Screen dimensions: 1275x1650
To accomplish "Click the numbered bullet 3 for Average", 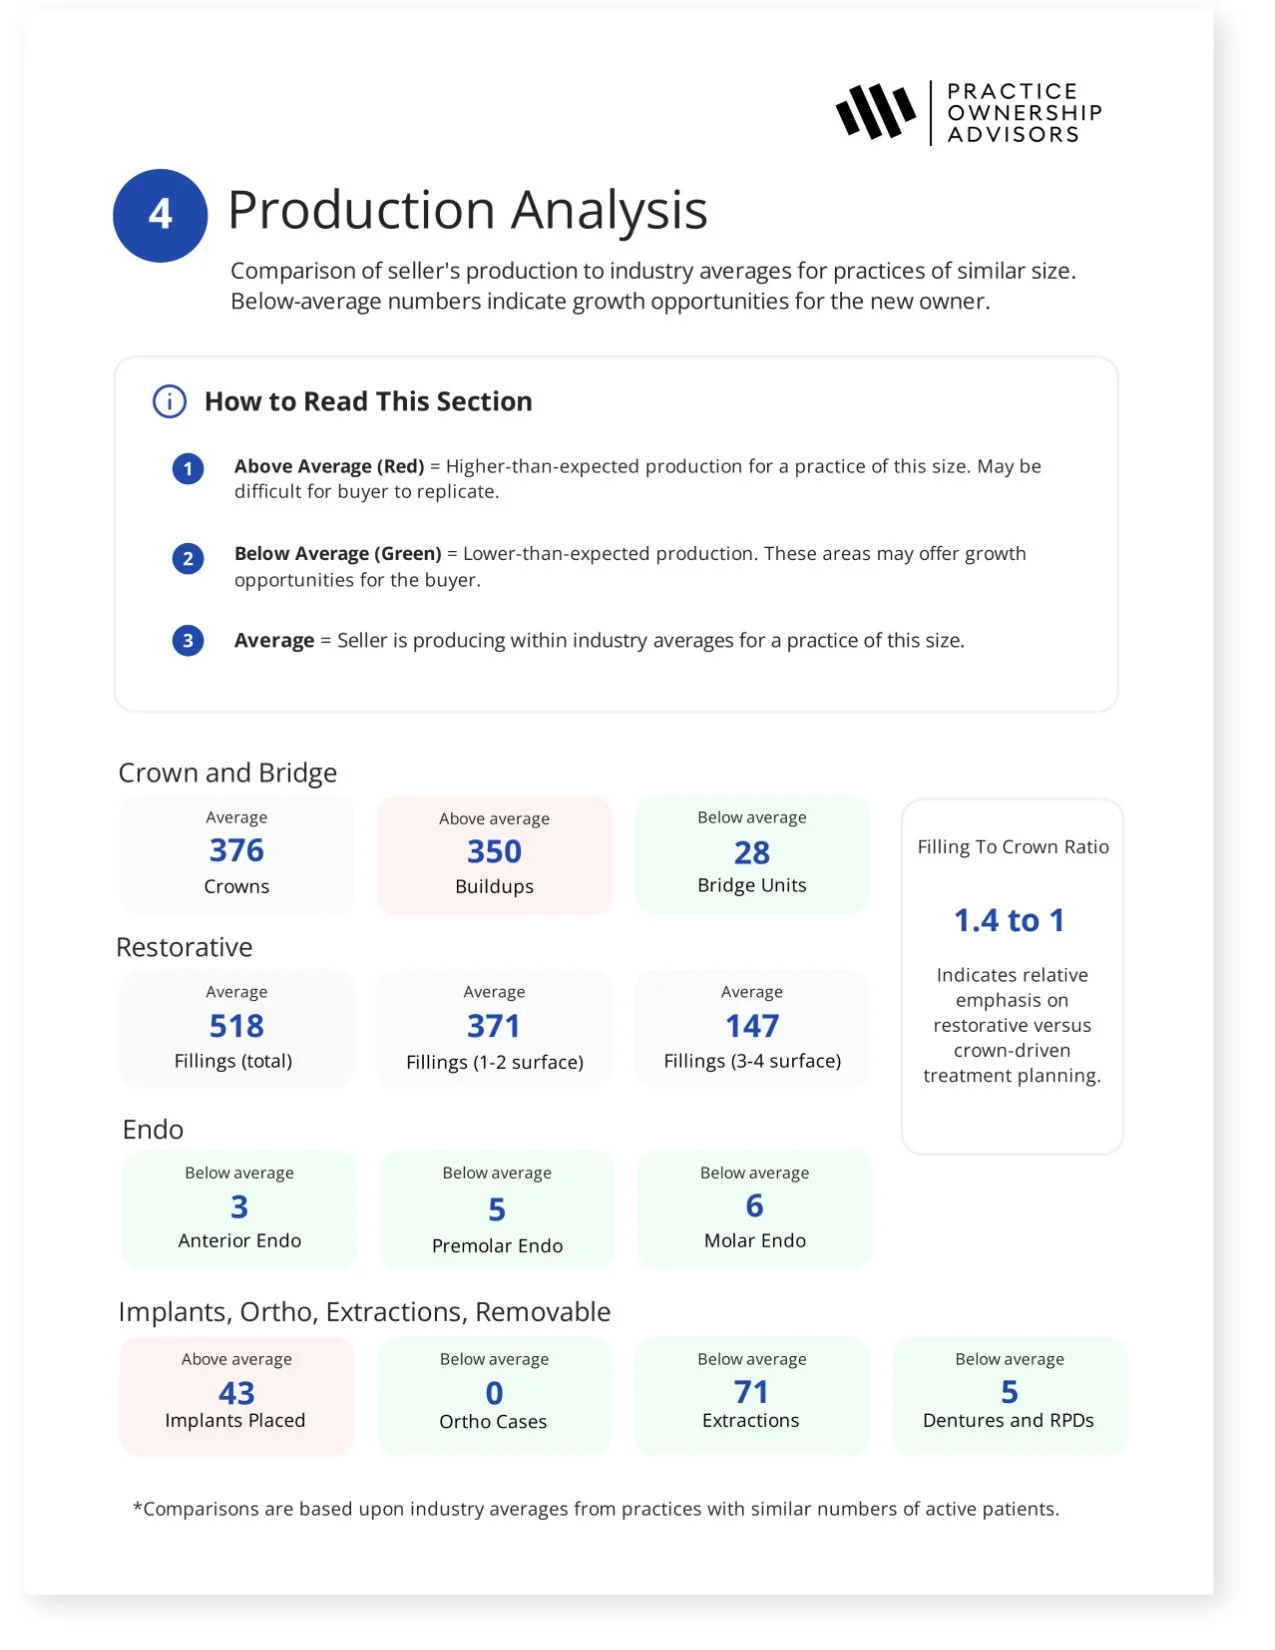I will click(188, 641).
